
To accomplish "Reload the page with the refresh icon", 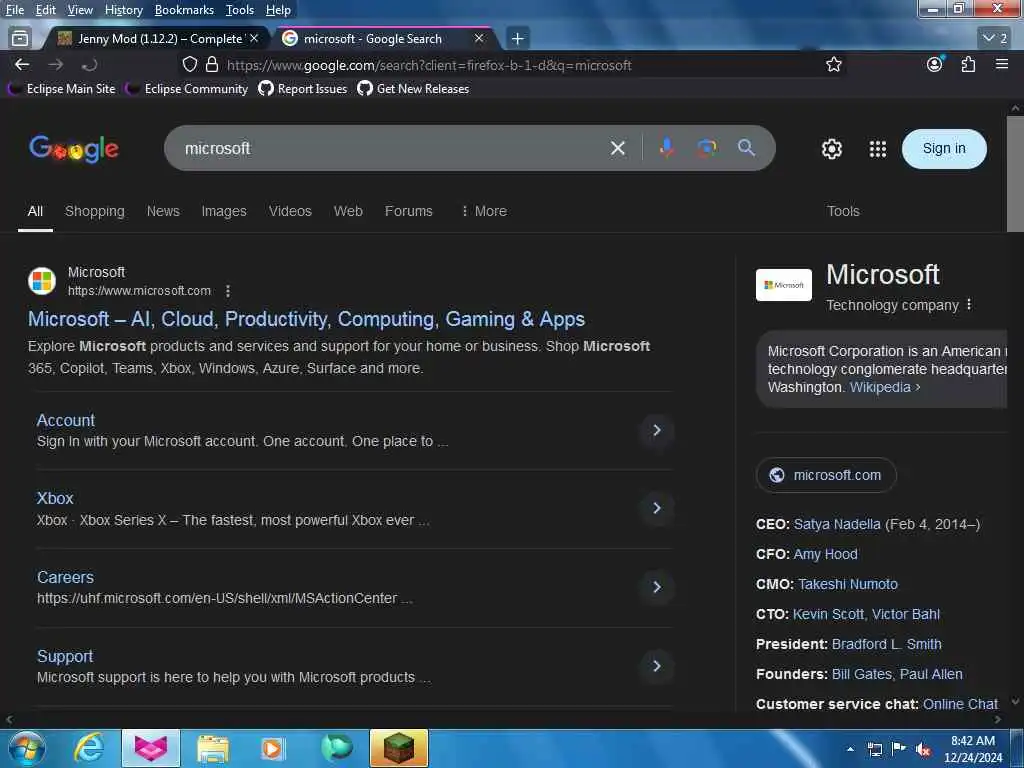I will pos(89,65).
